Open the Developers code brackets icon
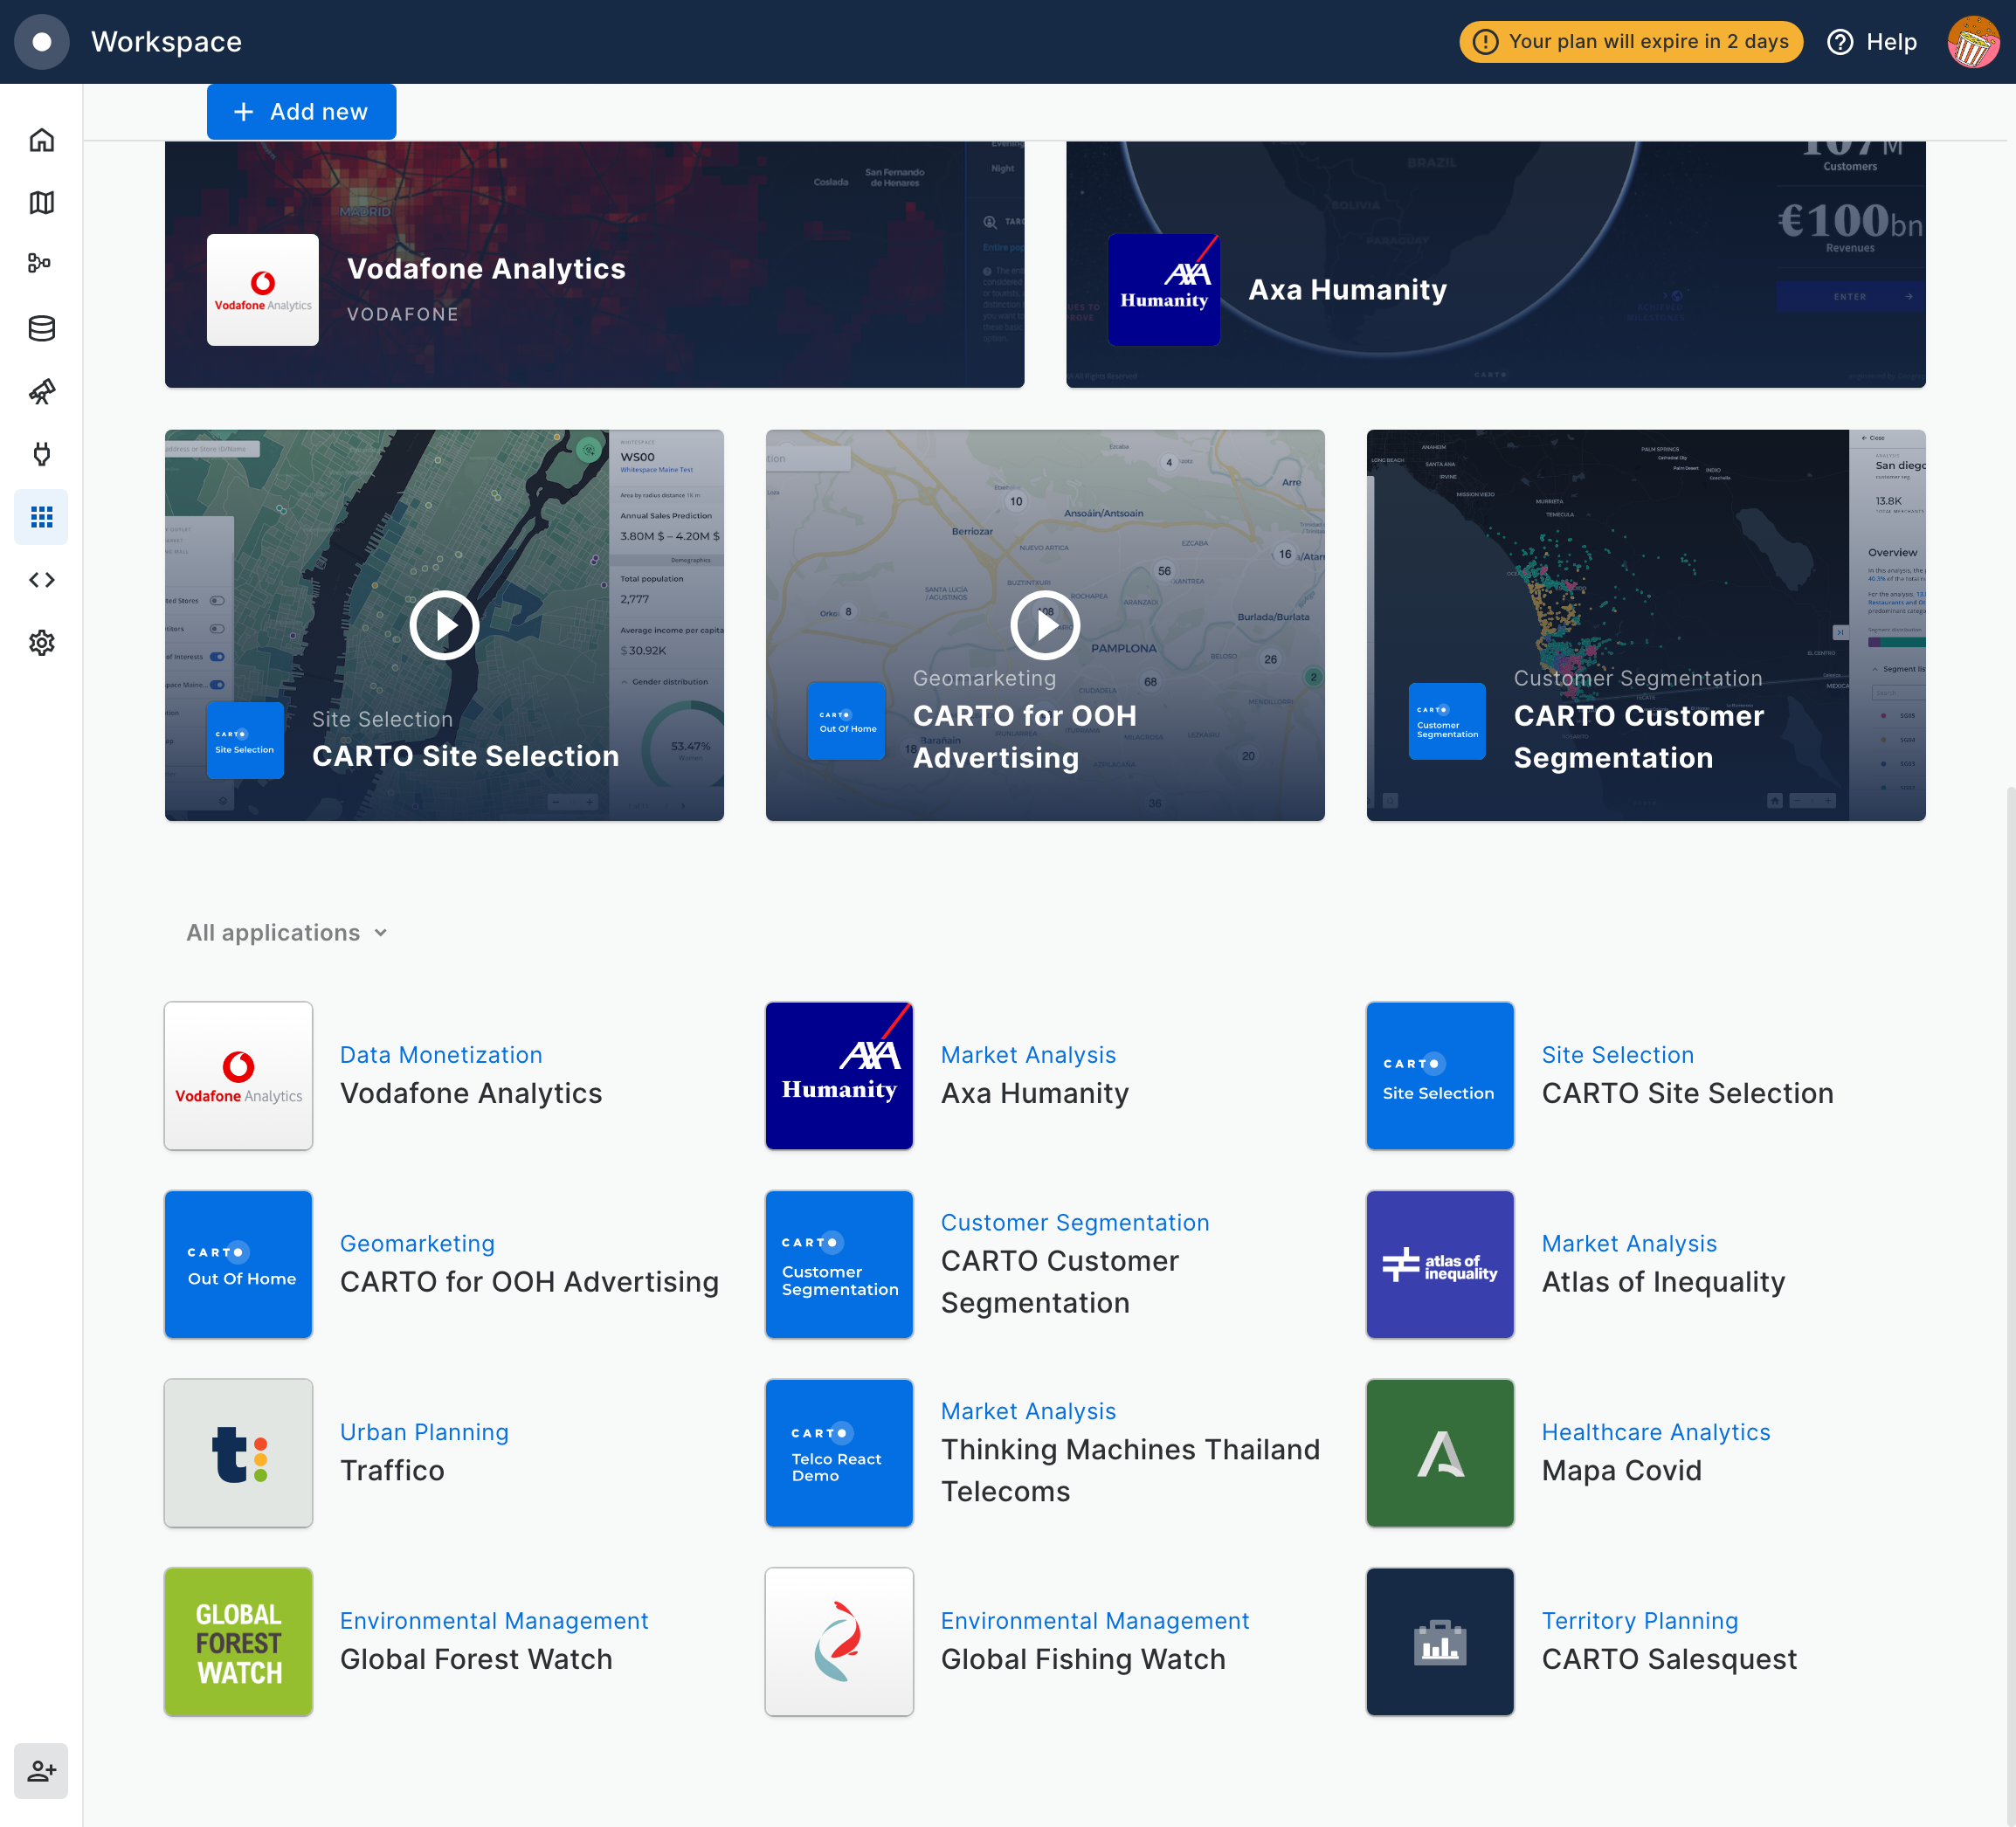2016x1827 pixels. click(x=41, y=580)
